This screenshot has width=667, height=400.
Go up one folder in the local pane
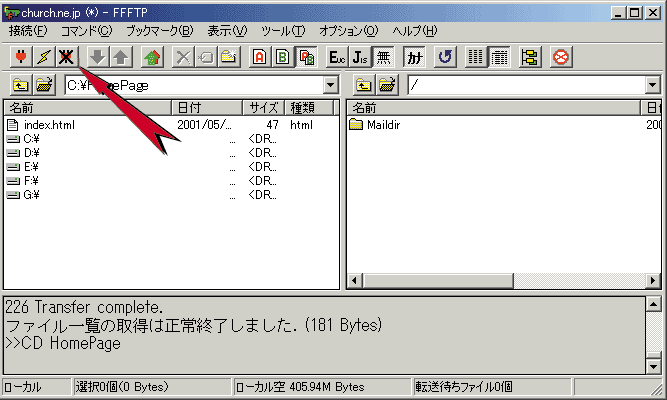(x=20, y=85)
